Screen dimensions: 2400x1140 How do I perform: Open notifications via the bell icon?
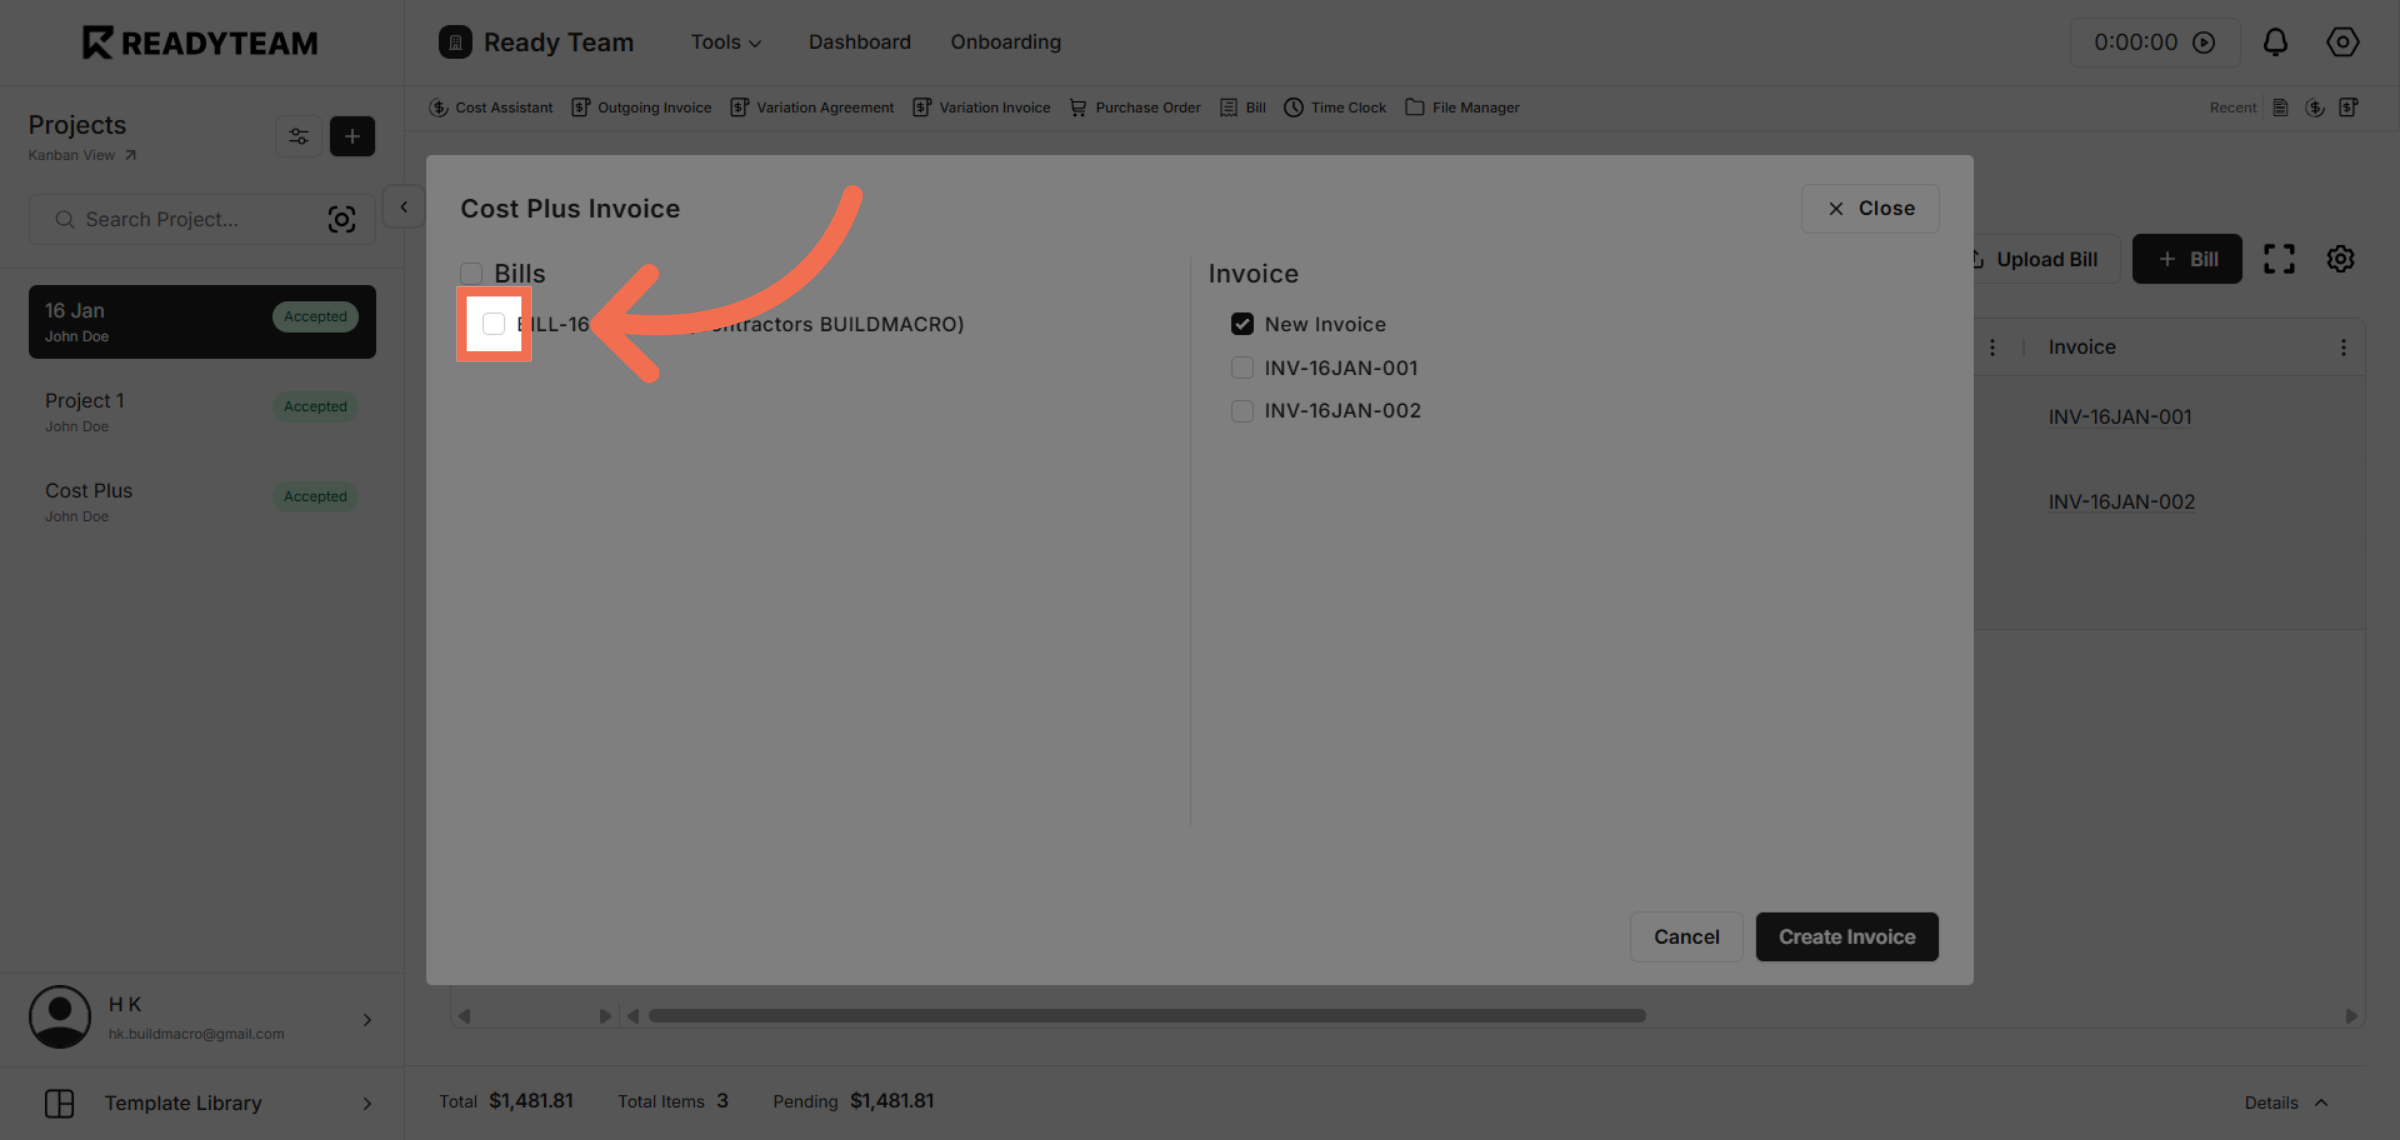[x=2276, y=42]
